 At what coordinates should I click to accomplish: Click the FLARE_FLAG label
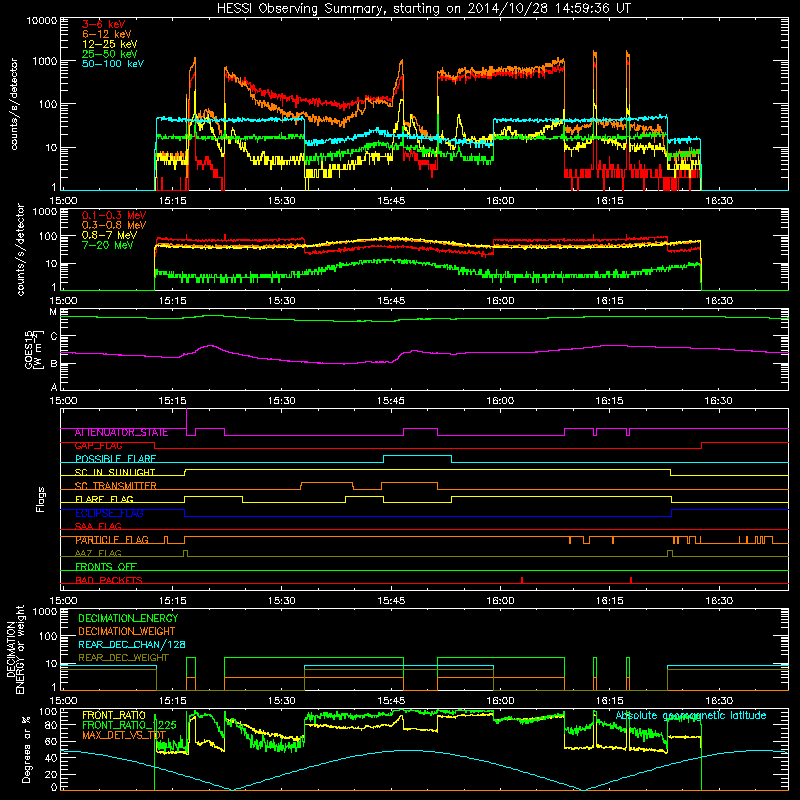tap(104, 499)
